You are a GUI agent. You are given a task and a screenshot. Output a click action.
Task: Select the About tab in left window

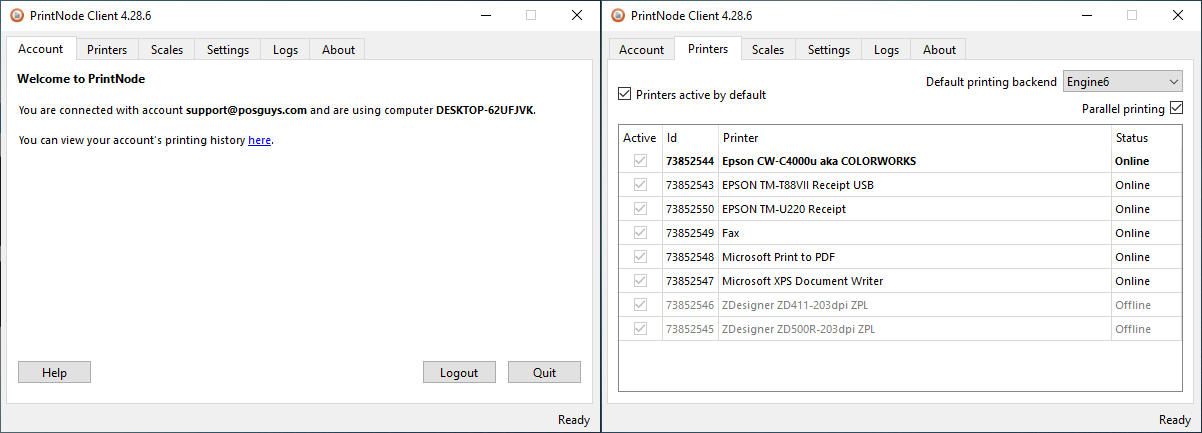pos(338,50)
